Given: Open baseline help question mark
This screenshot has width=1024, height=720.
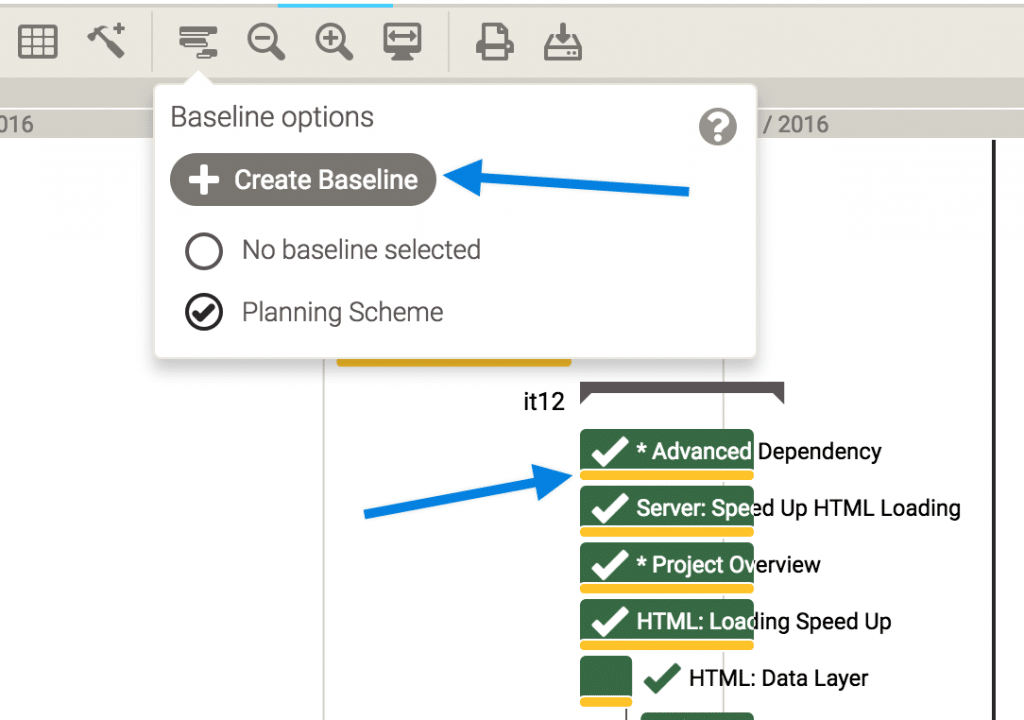Looking at the screenshot, I should 717,127.
